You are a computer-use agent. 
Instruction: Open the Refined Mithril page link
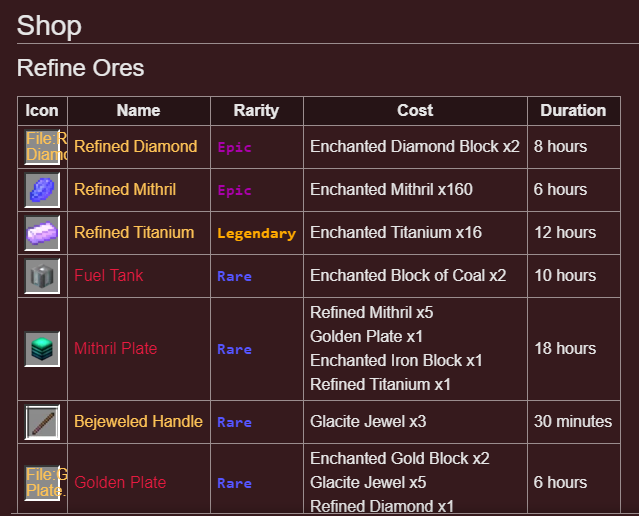[125, 189]
